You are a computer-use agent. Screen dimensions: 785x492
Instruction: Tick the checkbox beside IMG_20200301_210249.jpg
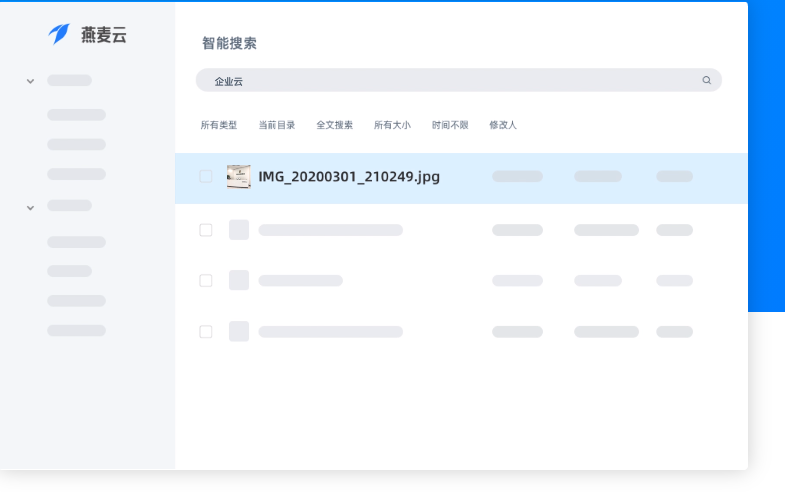[x=206, y=177]
